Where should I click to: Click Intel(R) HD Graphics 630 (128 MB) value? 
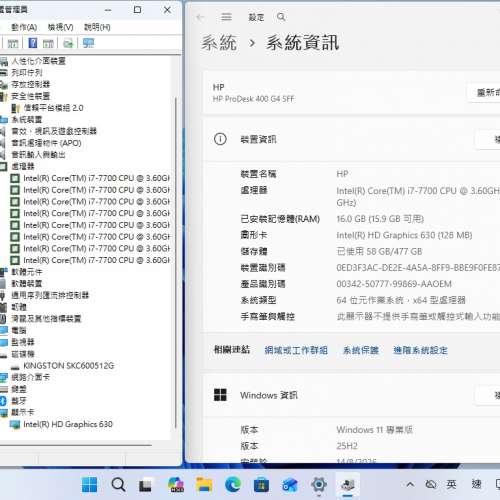coord(404,235)
